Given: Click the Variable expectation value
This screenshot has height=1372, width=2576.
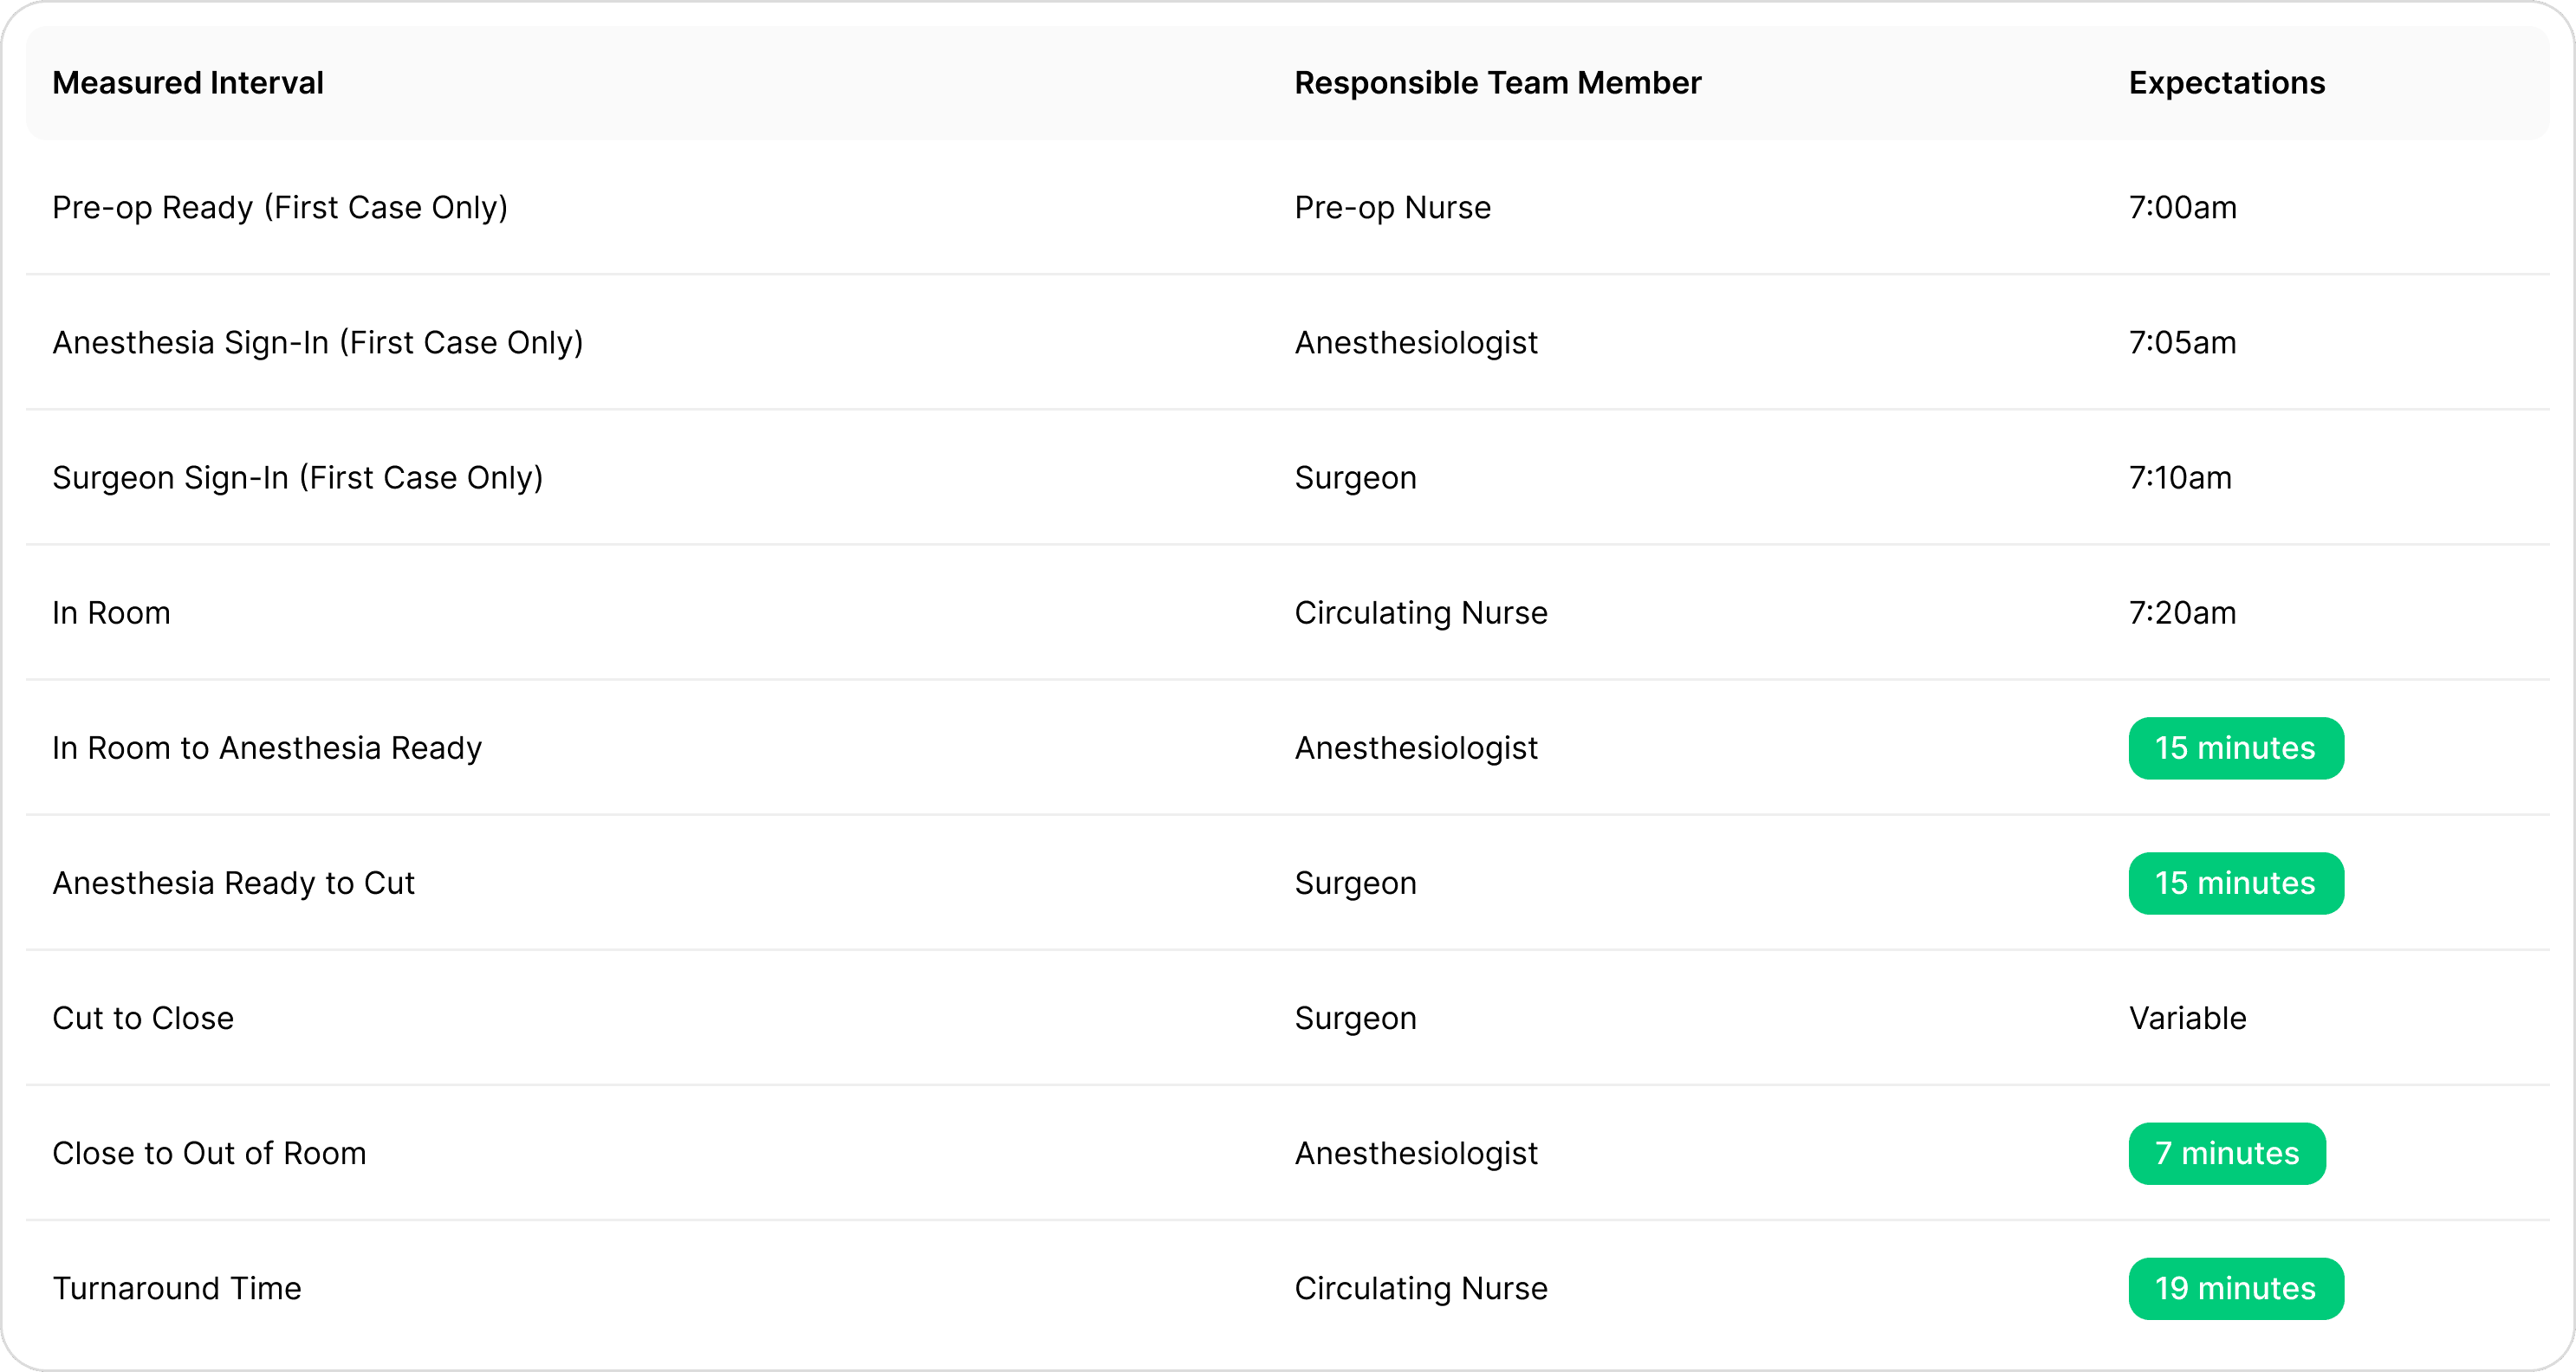Looking at the screenshot, I should 2187,1018.
